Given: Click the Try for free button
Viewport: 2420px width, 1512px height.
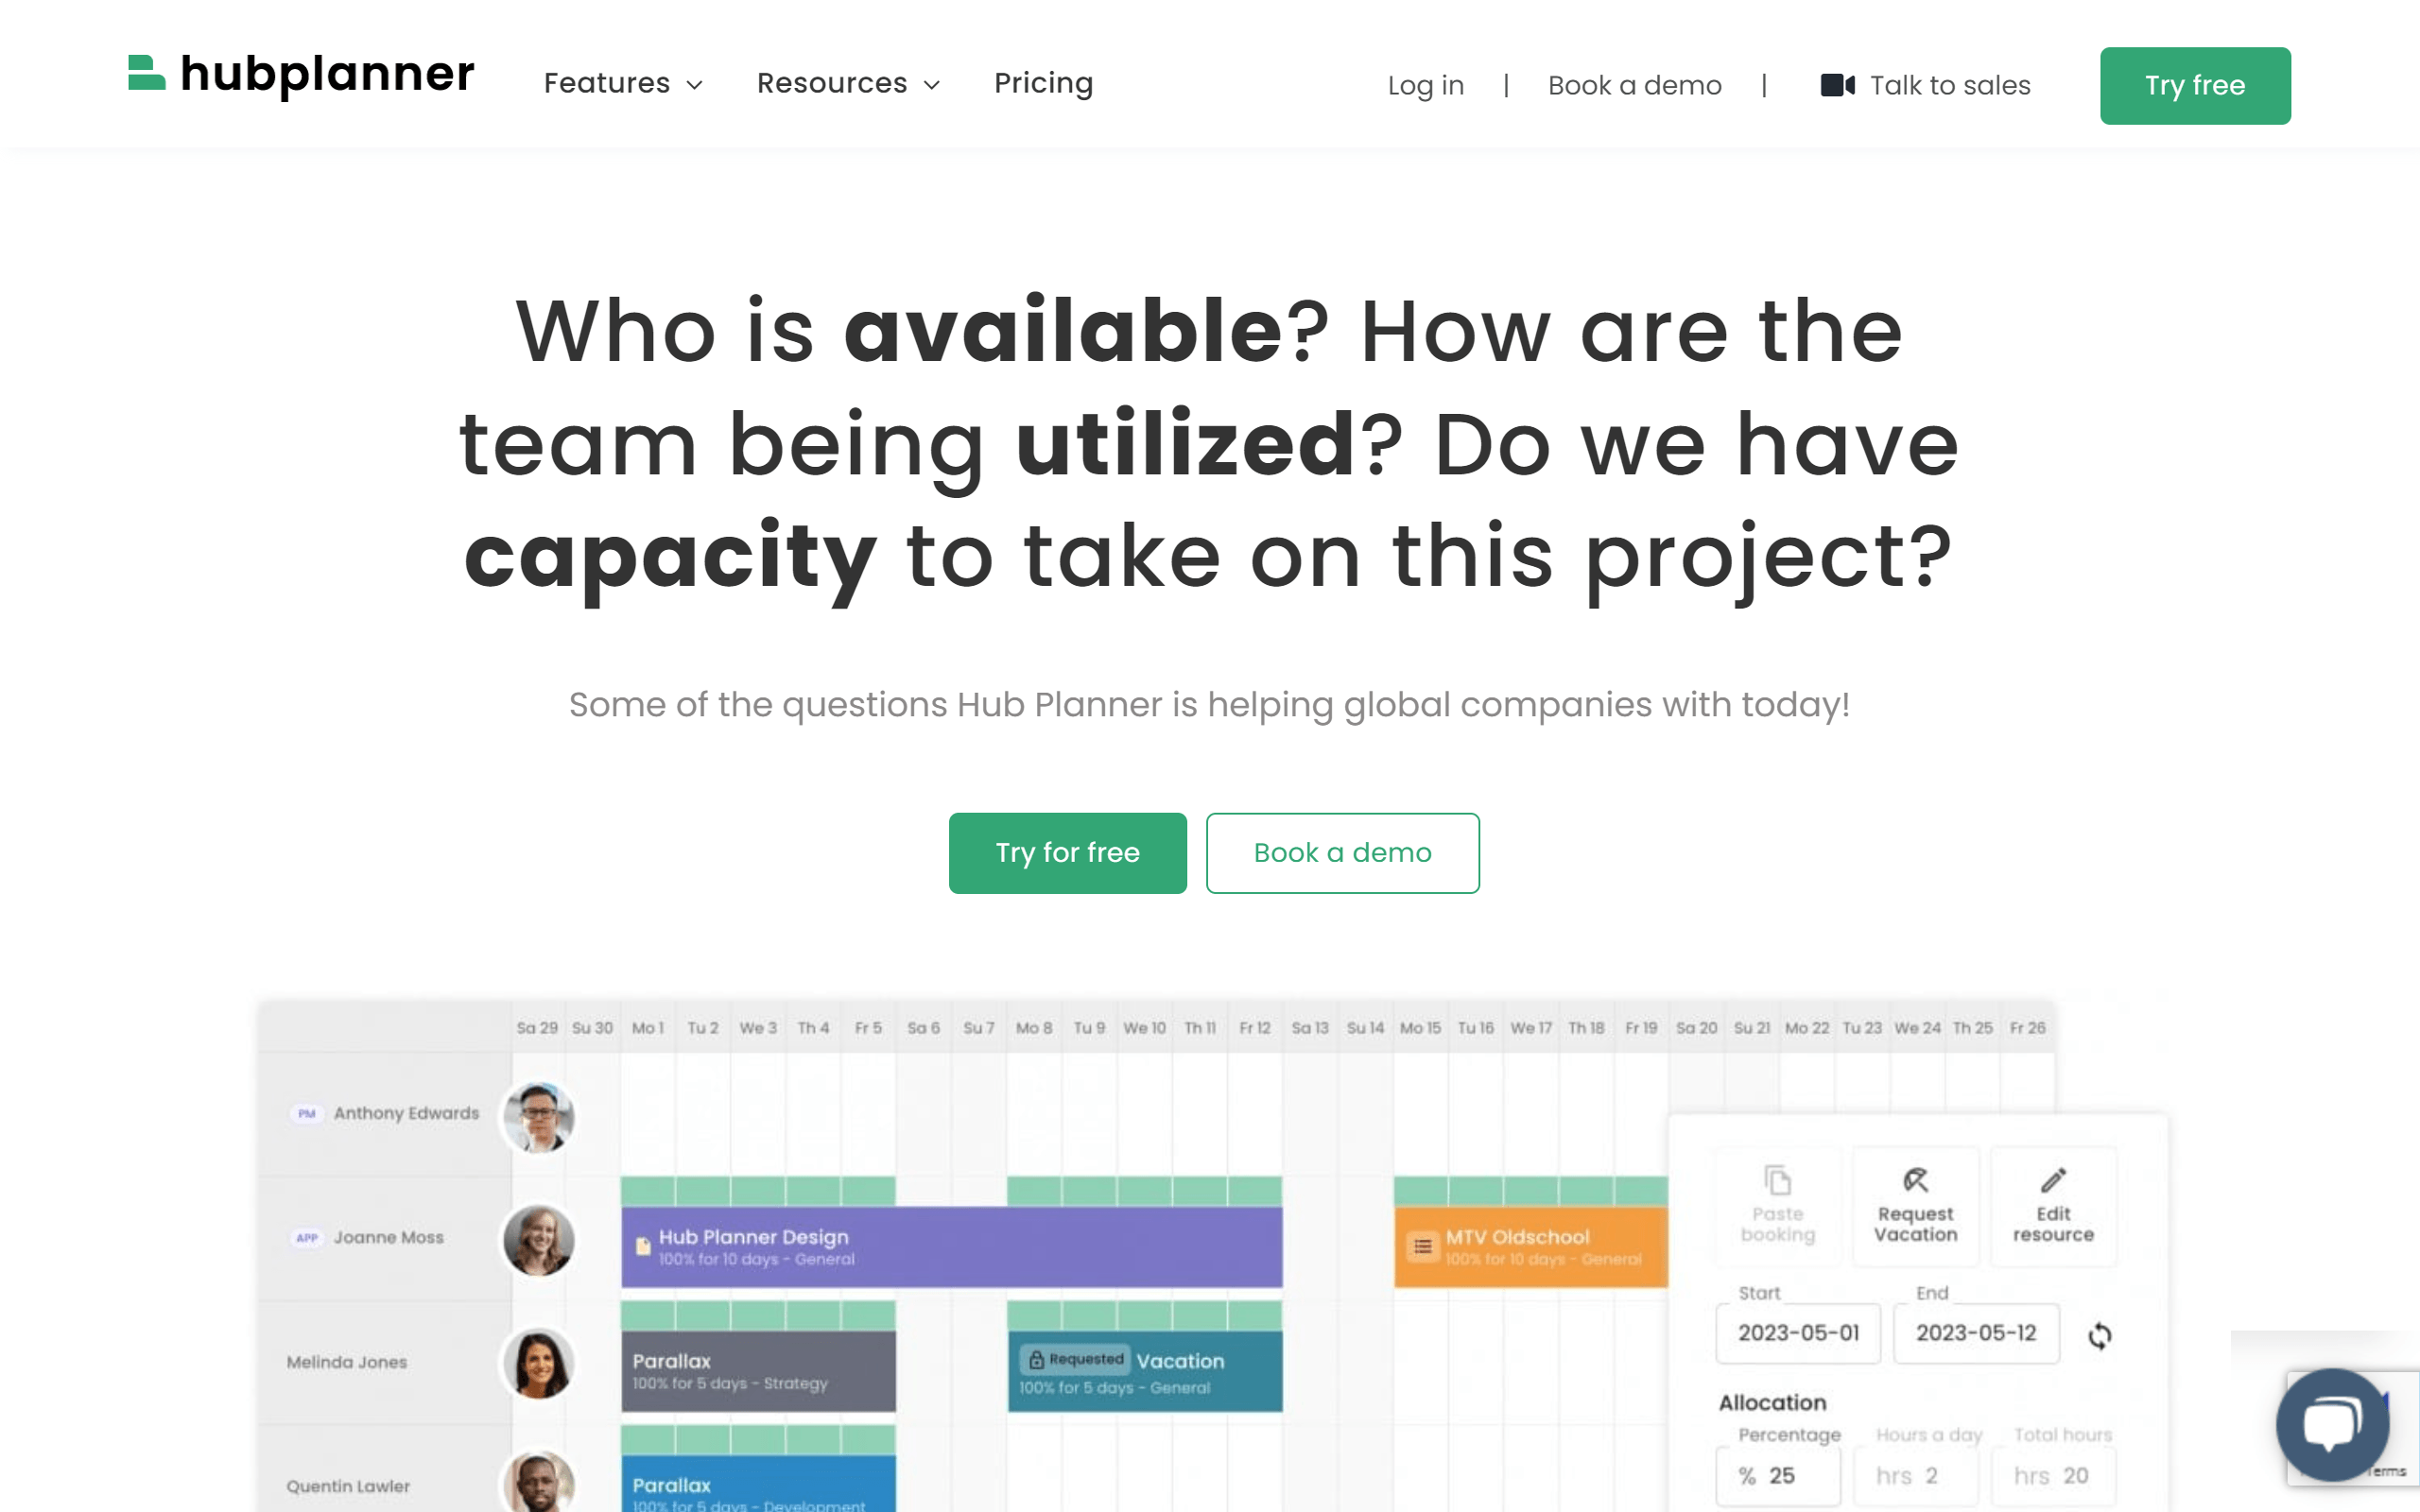Looking at the screenshot, I should click(1066, 851).
